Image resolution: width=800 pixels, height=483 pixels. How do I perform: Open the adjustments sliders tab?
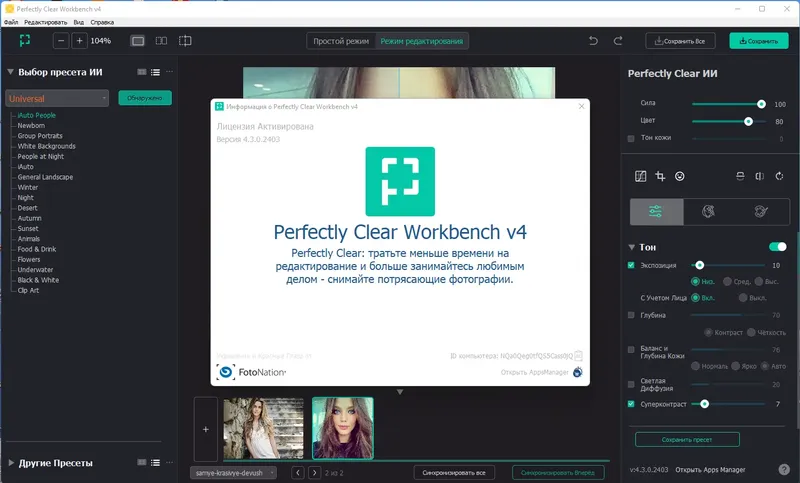tap(656, 211)
